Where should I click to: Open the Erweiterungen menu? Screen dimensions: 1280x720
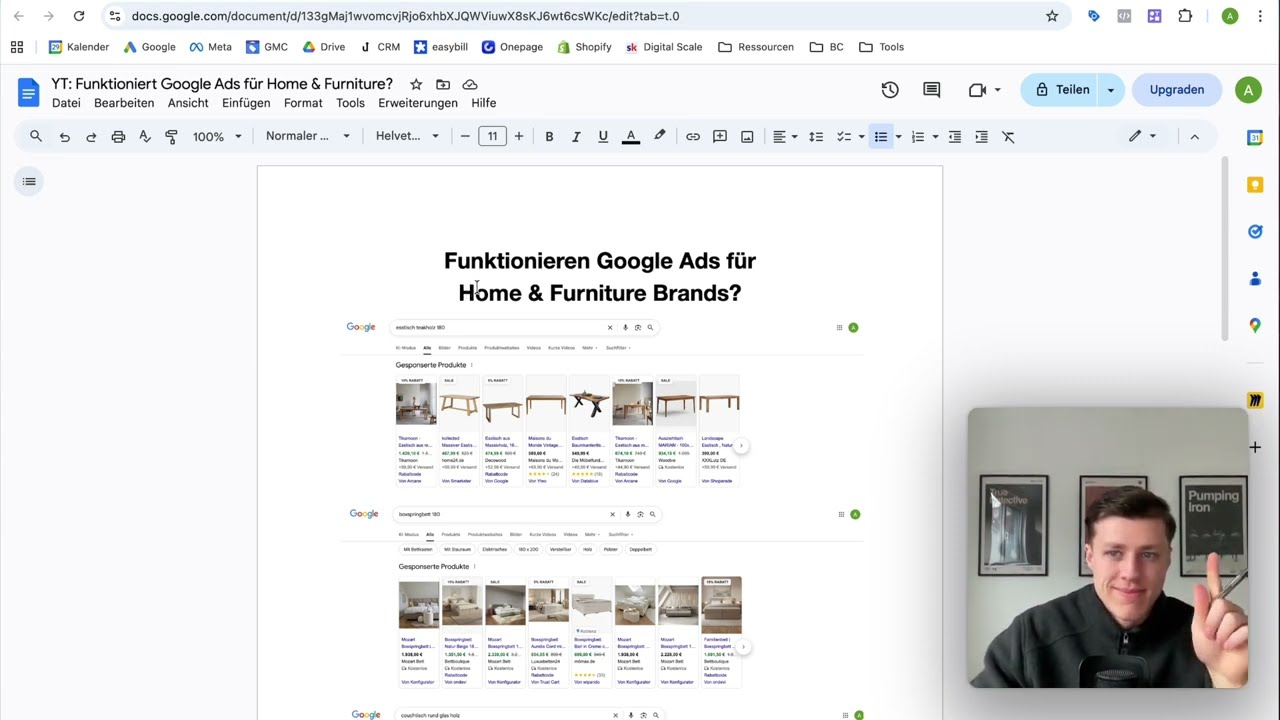point(418,103)
